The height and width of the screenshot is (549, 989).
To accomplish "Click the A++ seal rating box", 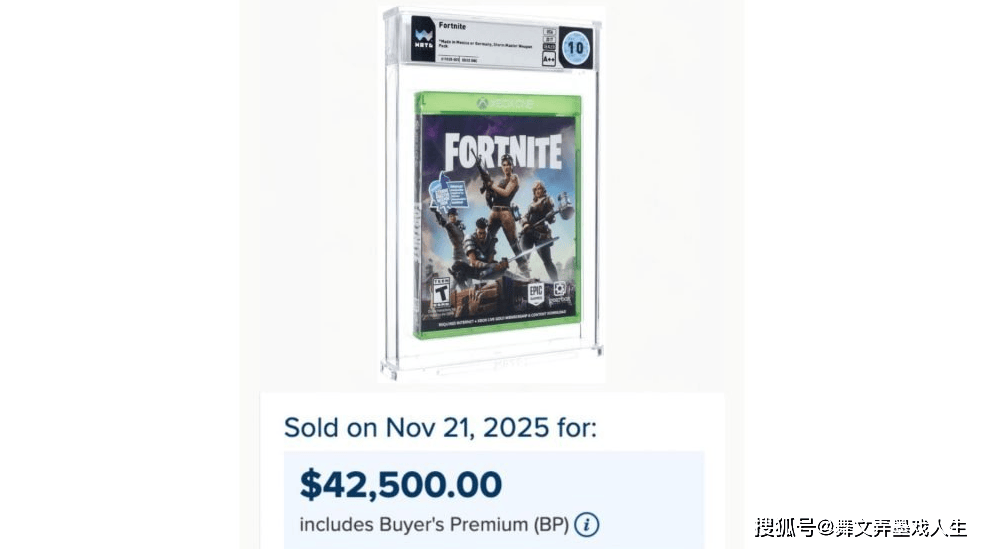I will (x=549, y=60).
